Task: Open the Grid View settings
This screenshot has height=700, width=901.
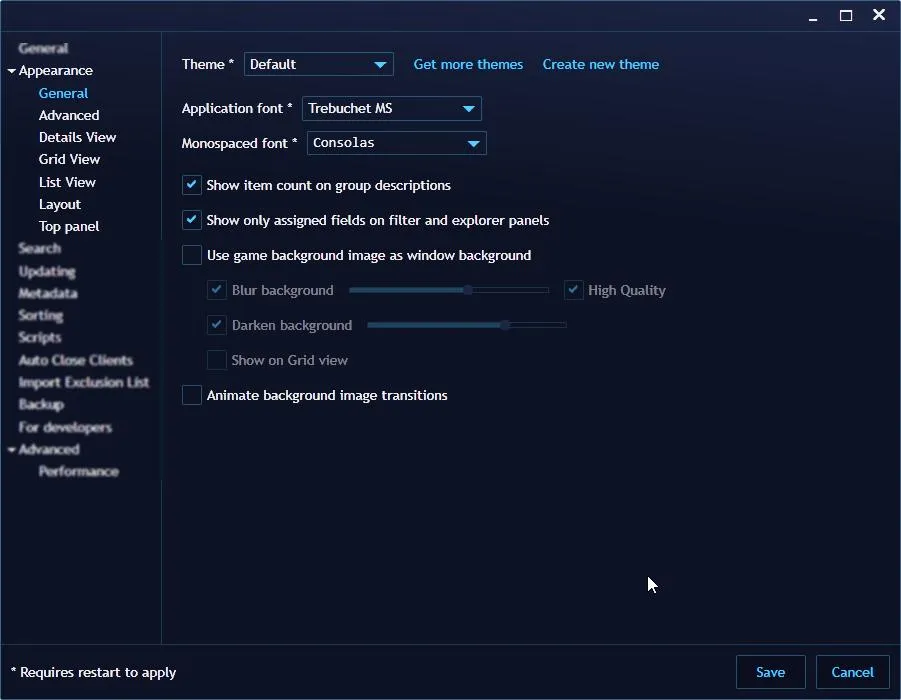Action: pos(70,159)
